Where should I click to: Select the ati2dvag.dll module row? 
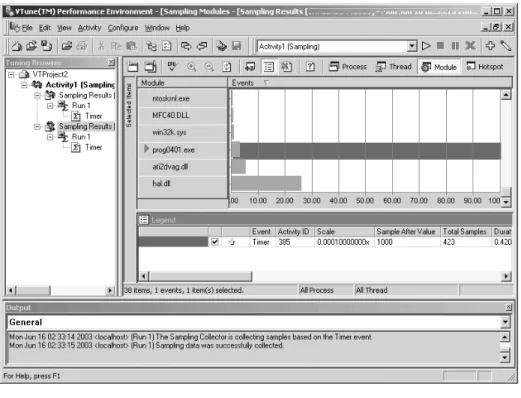point(183,167)
